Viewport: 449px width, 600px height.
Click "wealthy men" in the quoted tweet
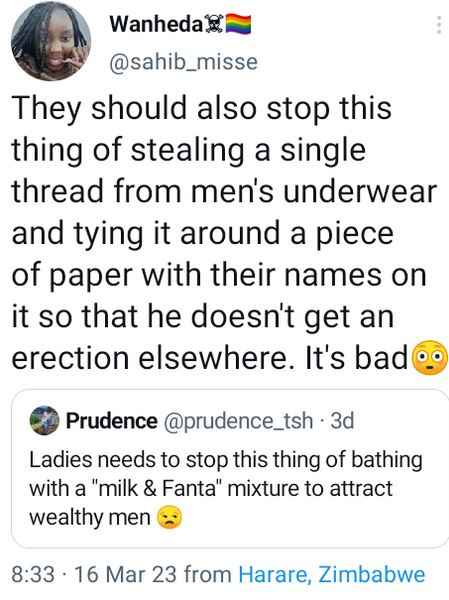coord(90,518)
